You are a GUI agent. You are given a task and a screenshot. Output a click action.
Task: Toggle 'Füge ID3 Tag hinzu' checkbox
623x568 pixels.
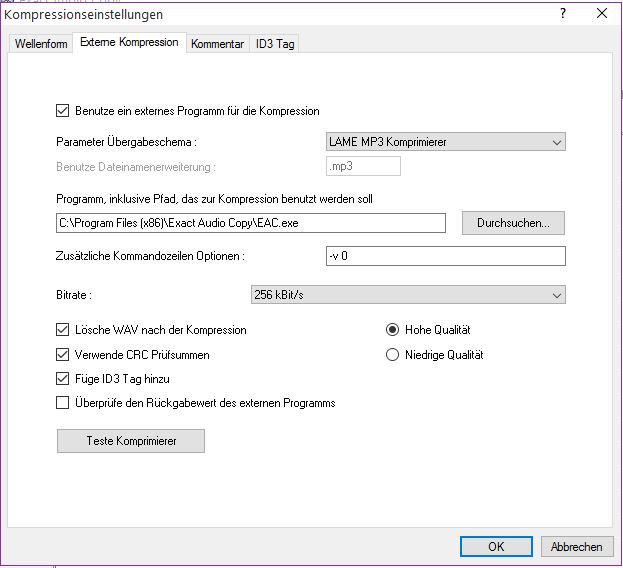[65, 379]
